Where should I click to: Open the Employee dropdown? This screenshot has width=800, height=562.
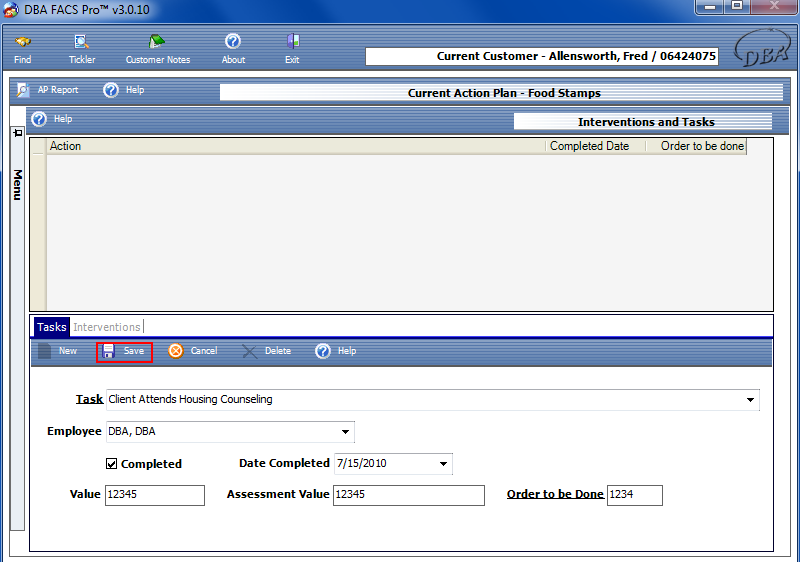[x=345, y=432]
